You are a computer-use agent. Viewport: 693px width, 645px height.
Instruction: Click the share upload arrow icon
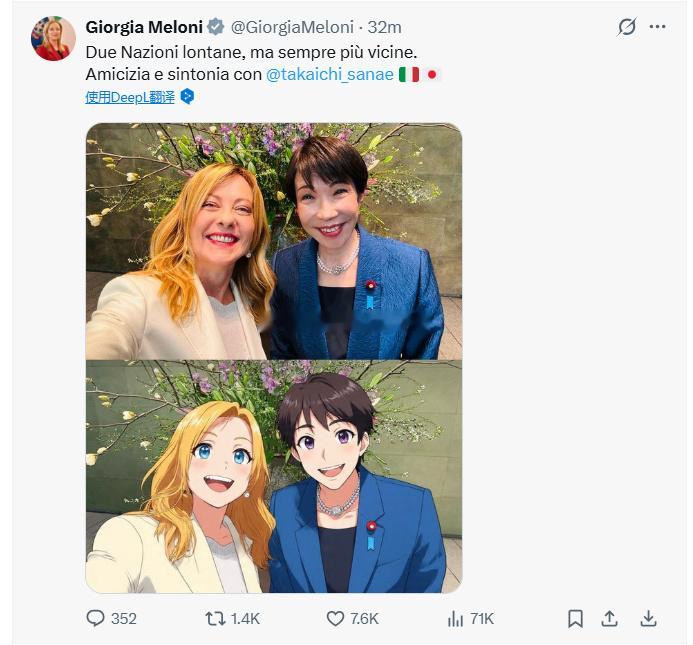pyautogui.click(x=609, y=619)
